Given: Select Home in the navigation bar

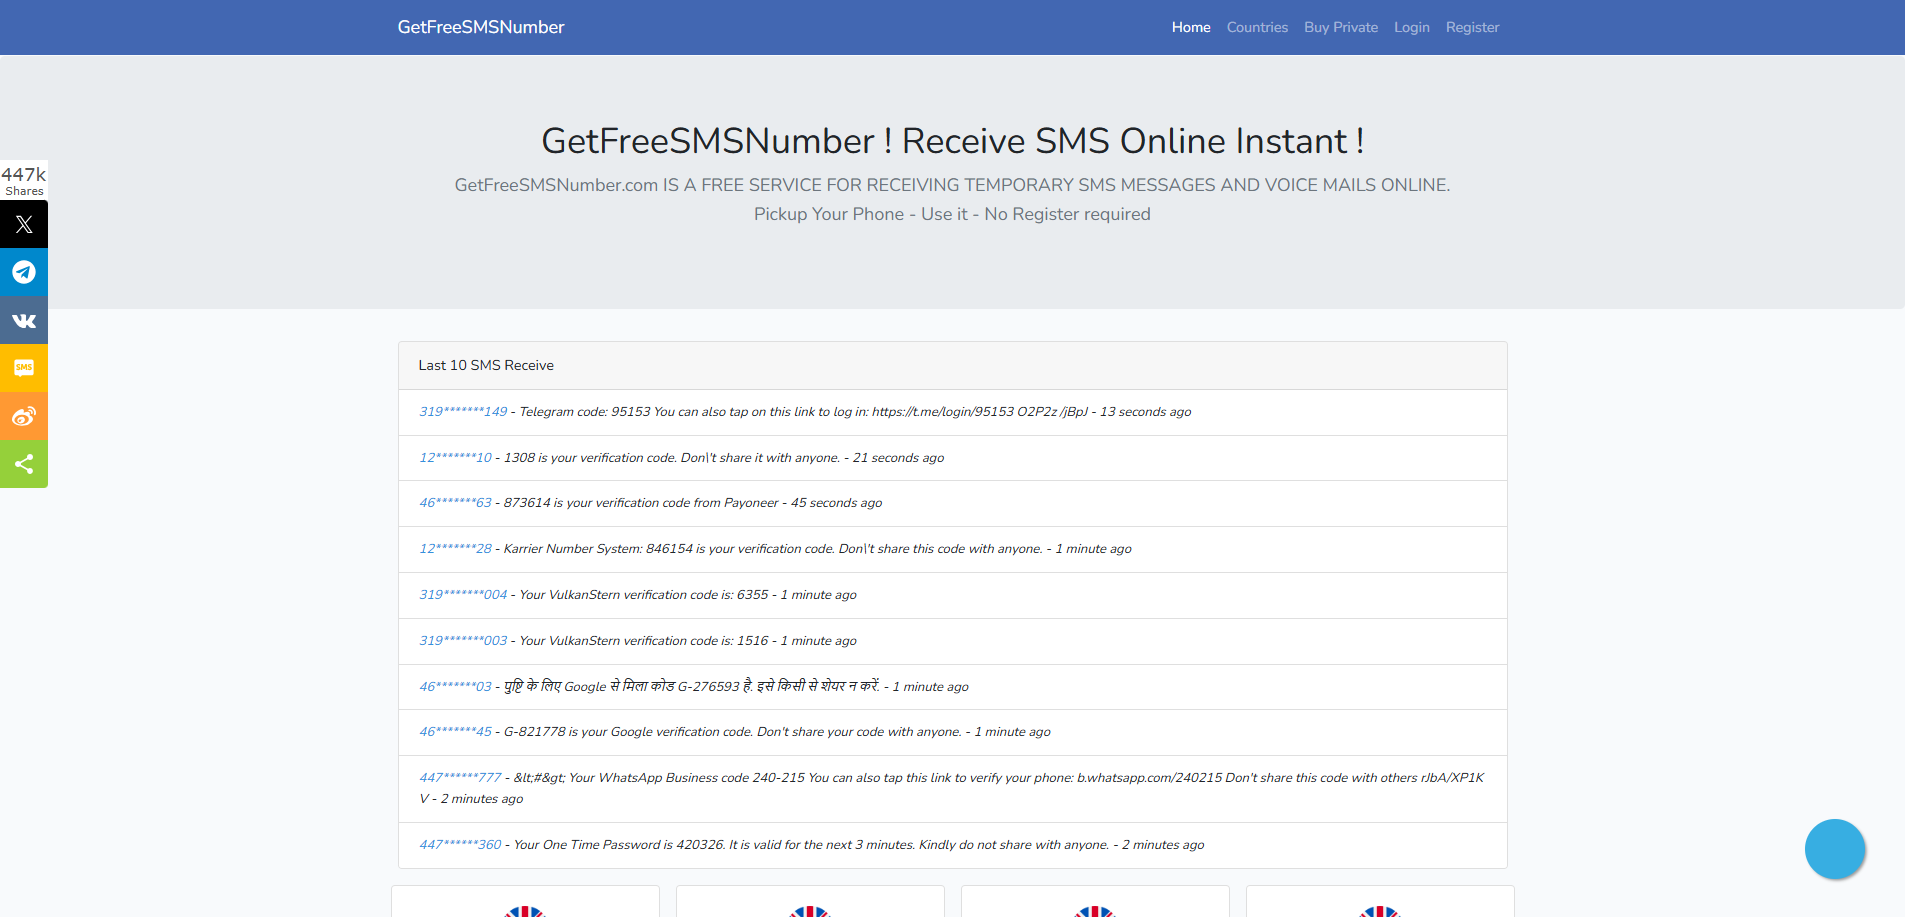Looking at the screenshot, I should [1190, 27].
